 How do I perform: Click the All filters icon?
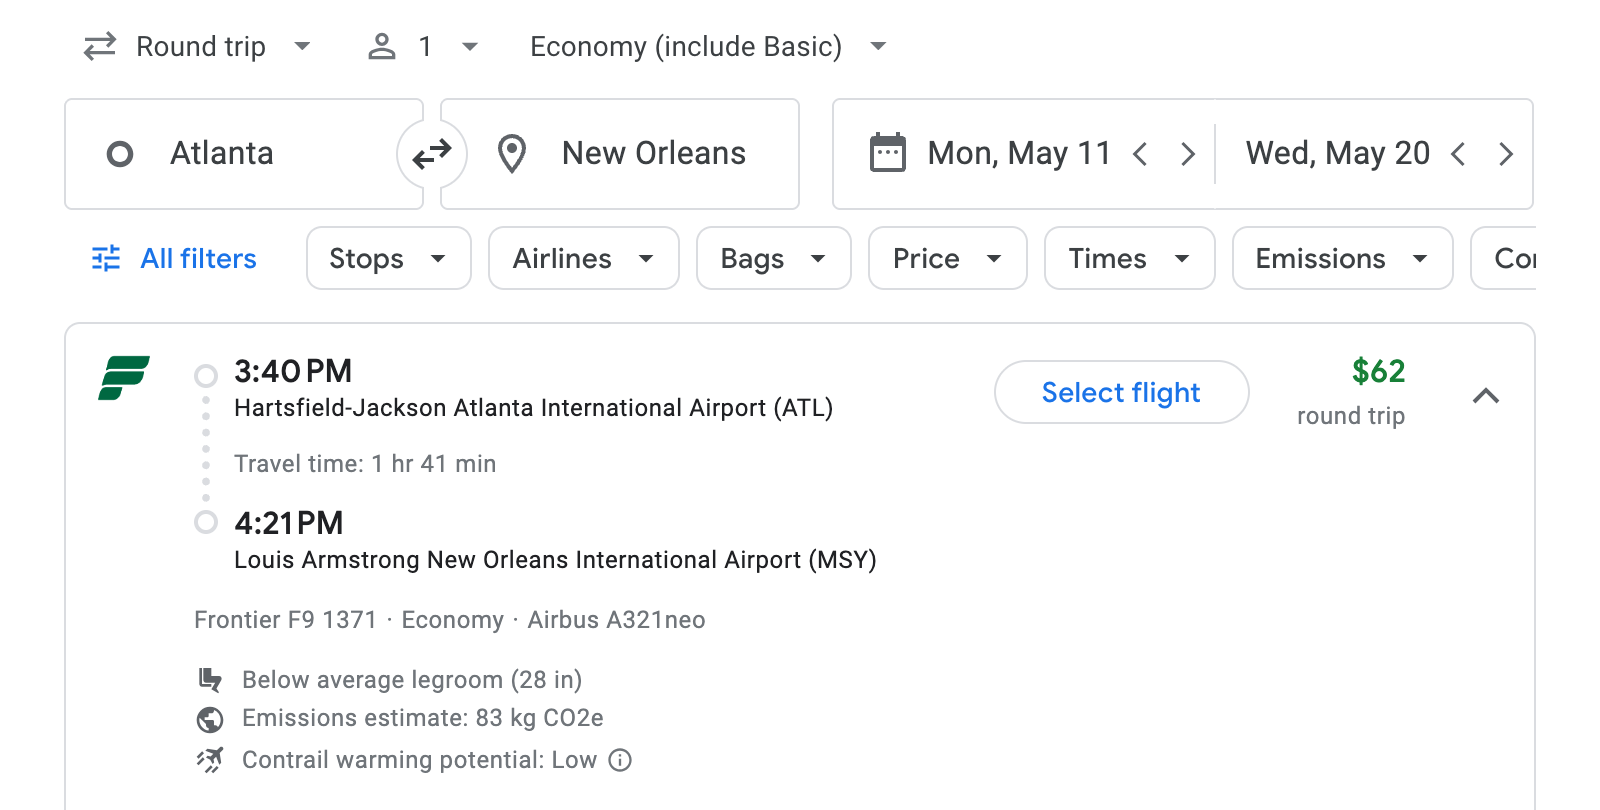(x=106, y=258)
